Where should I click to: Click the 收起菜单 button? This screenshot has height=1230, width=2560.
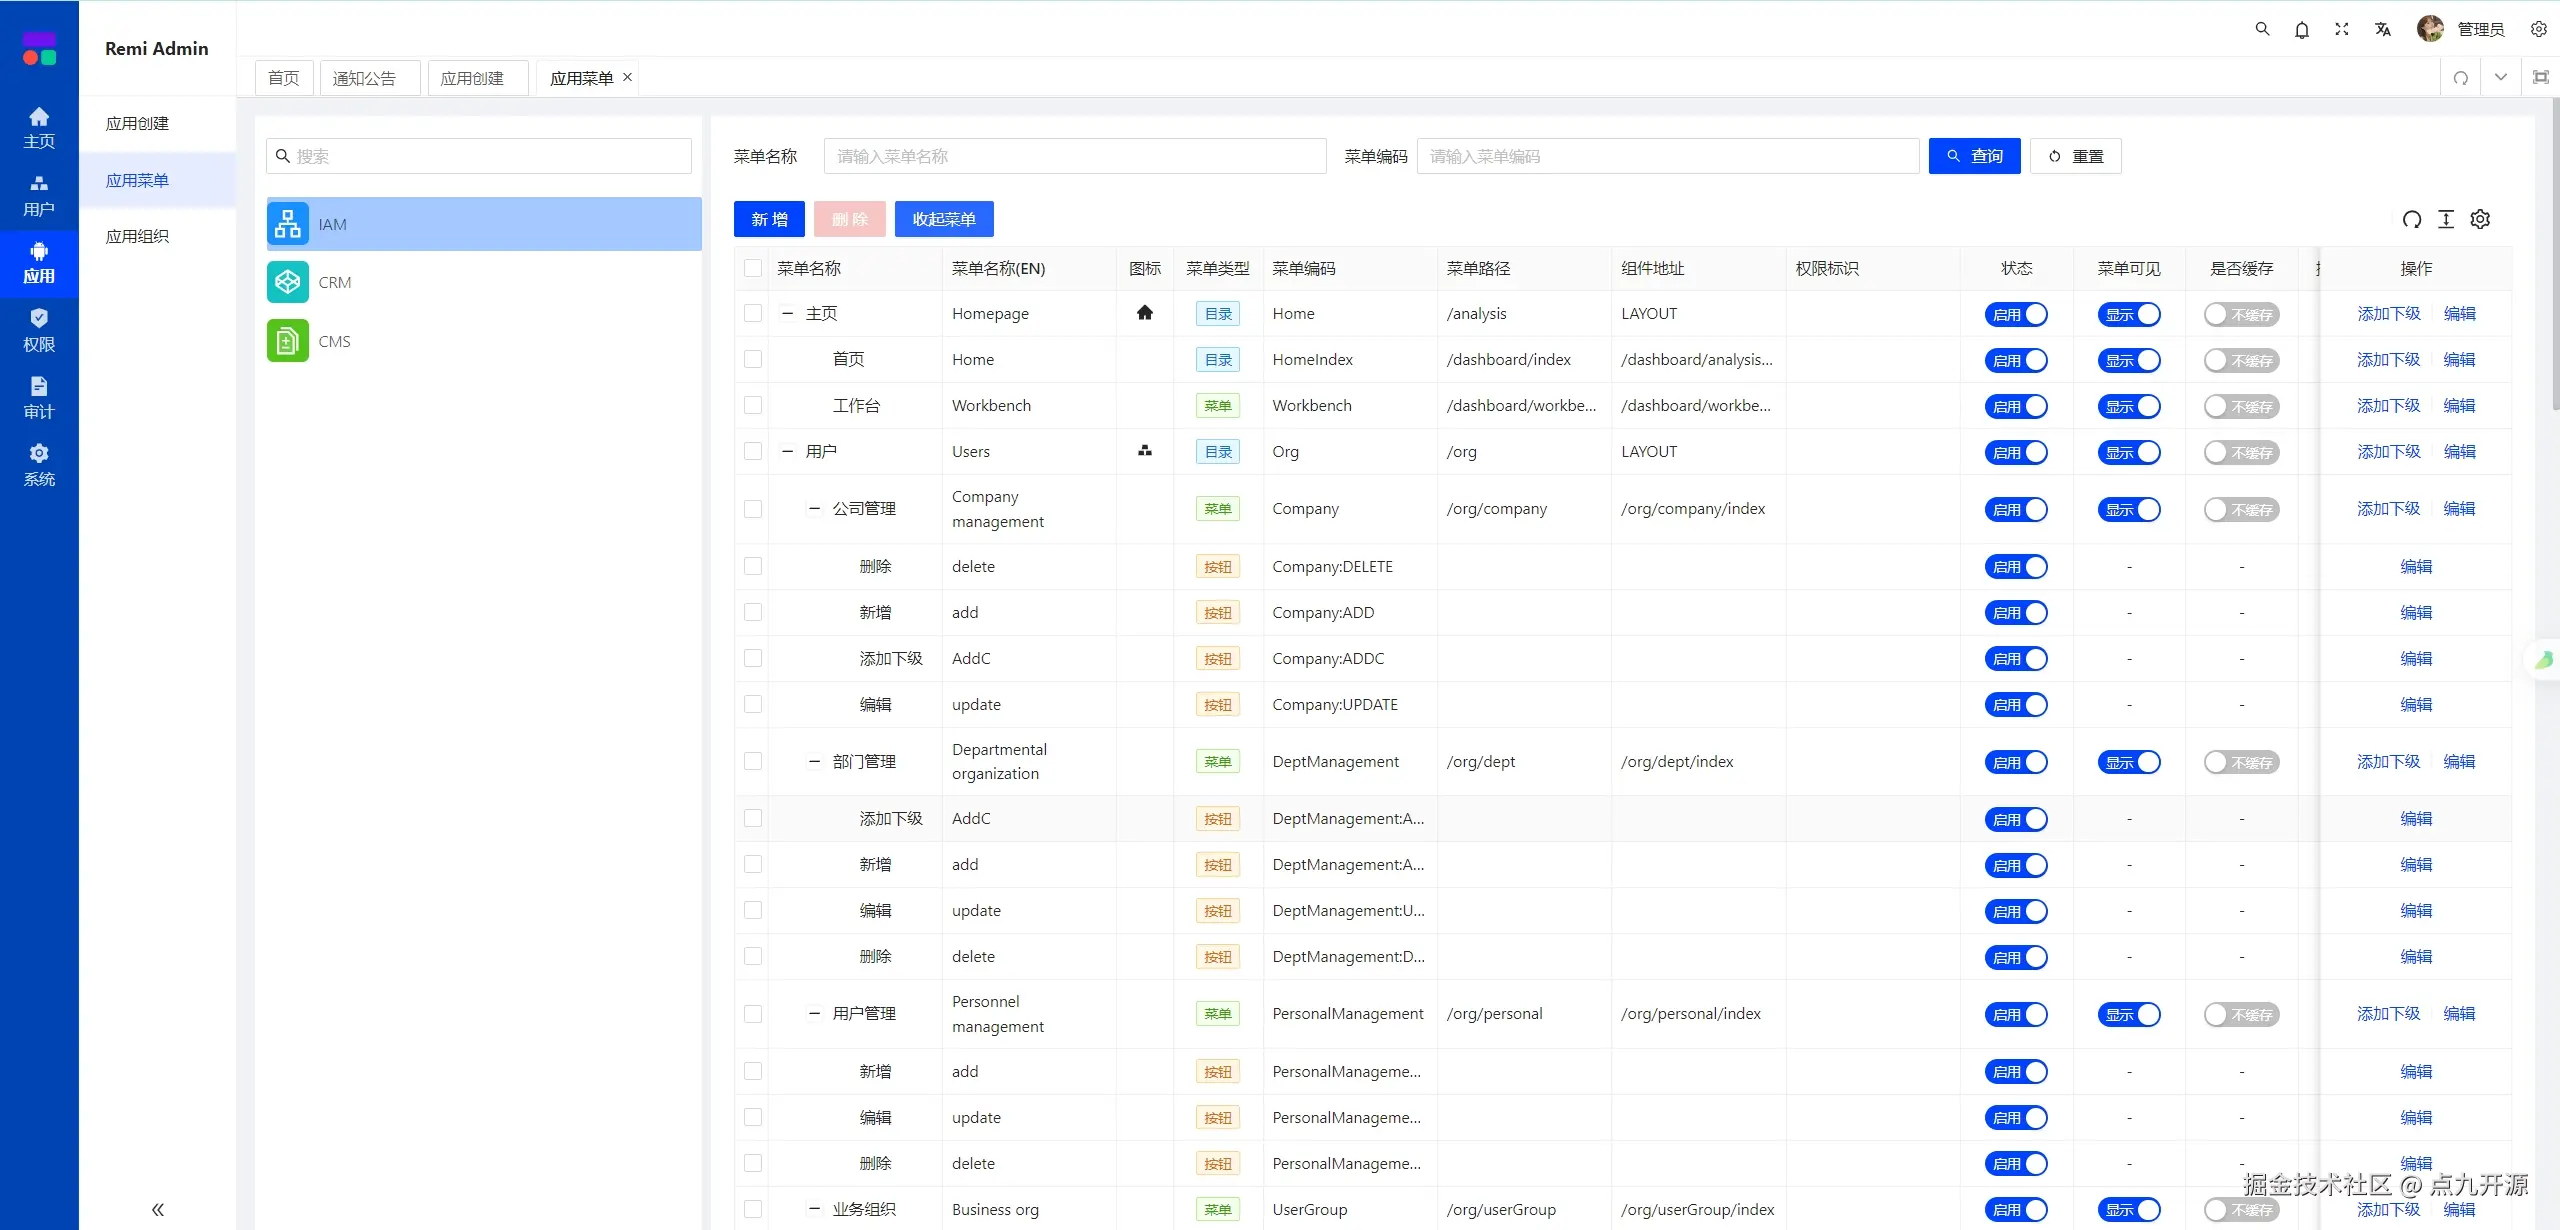click(x=943, y=219)
